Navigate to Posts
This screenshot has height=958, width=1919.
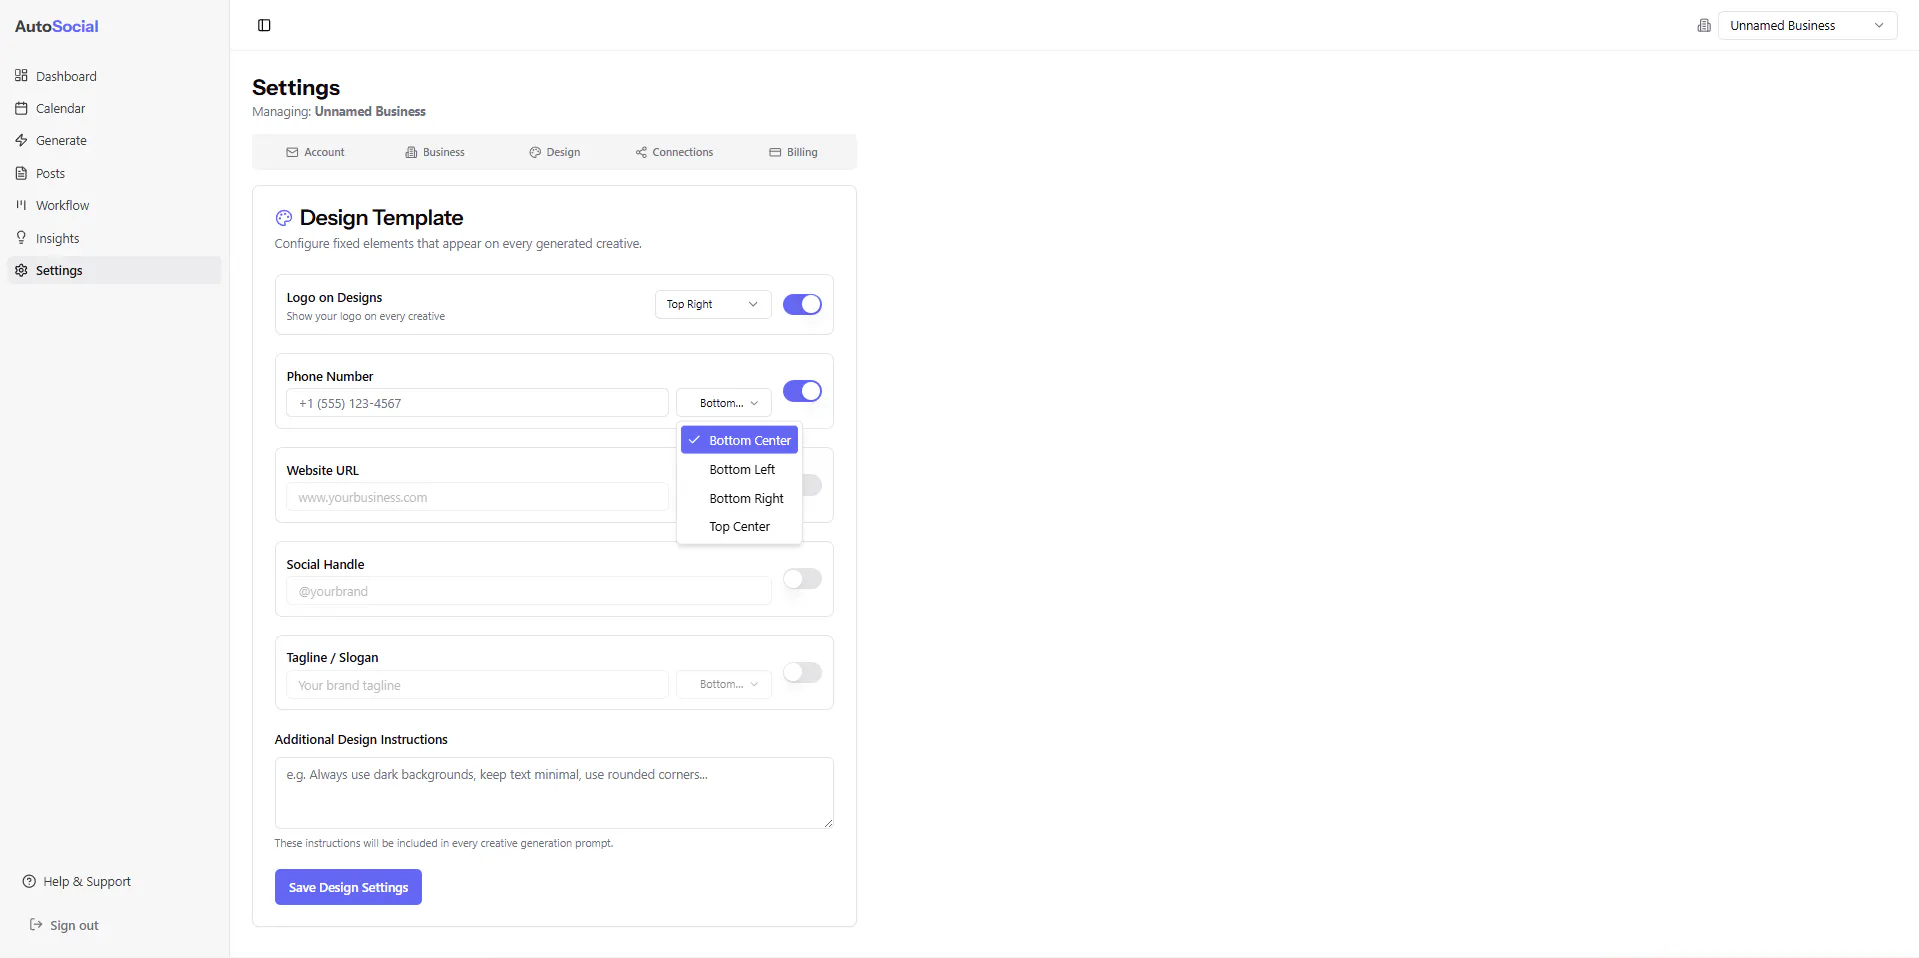tap(114, 173)
